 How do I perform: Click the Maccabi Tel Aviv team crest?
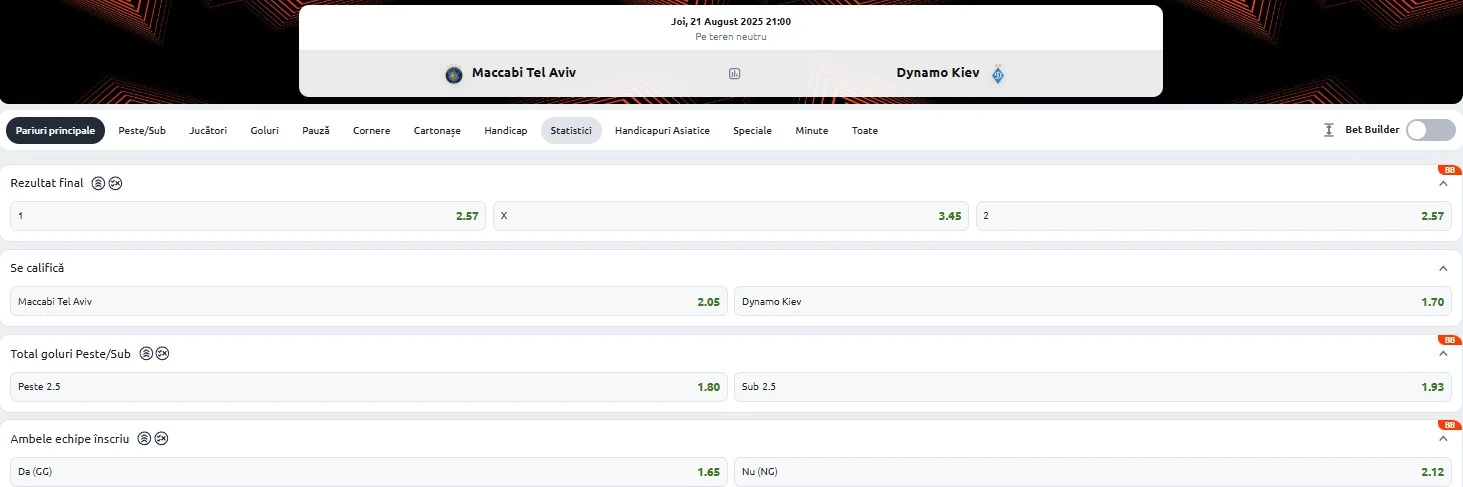click(x=454, y=73)
